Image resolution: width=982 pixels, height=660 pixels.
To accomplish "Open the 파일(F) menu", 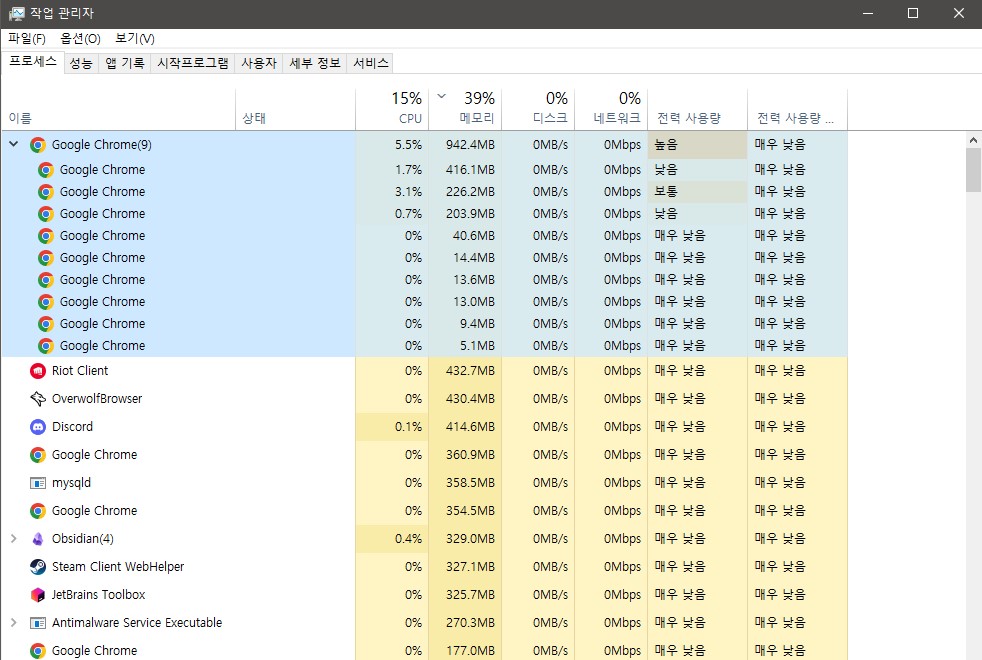I will click(27, 39).
